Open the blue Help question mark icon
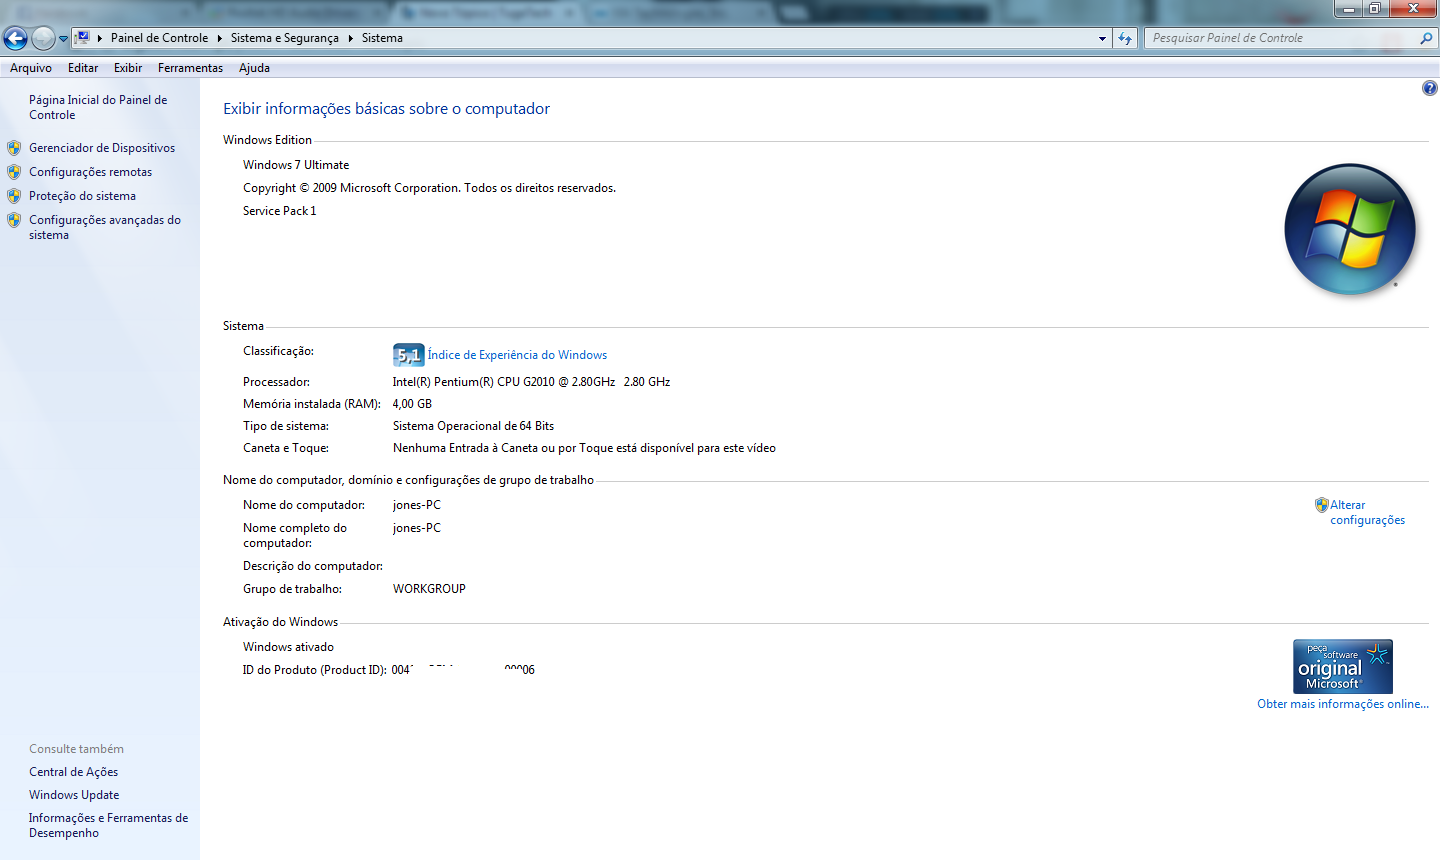 click(x=1430, y=88)
